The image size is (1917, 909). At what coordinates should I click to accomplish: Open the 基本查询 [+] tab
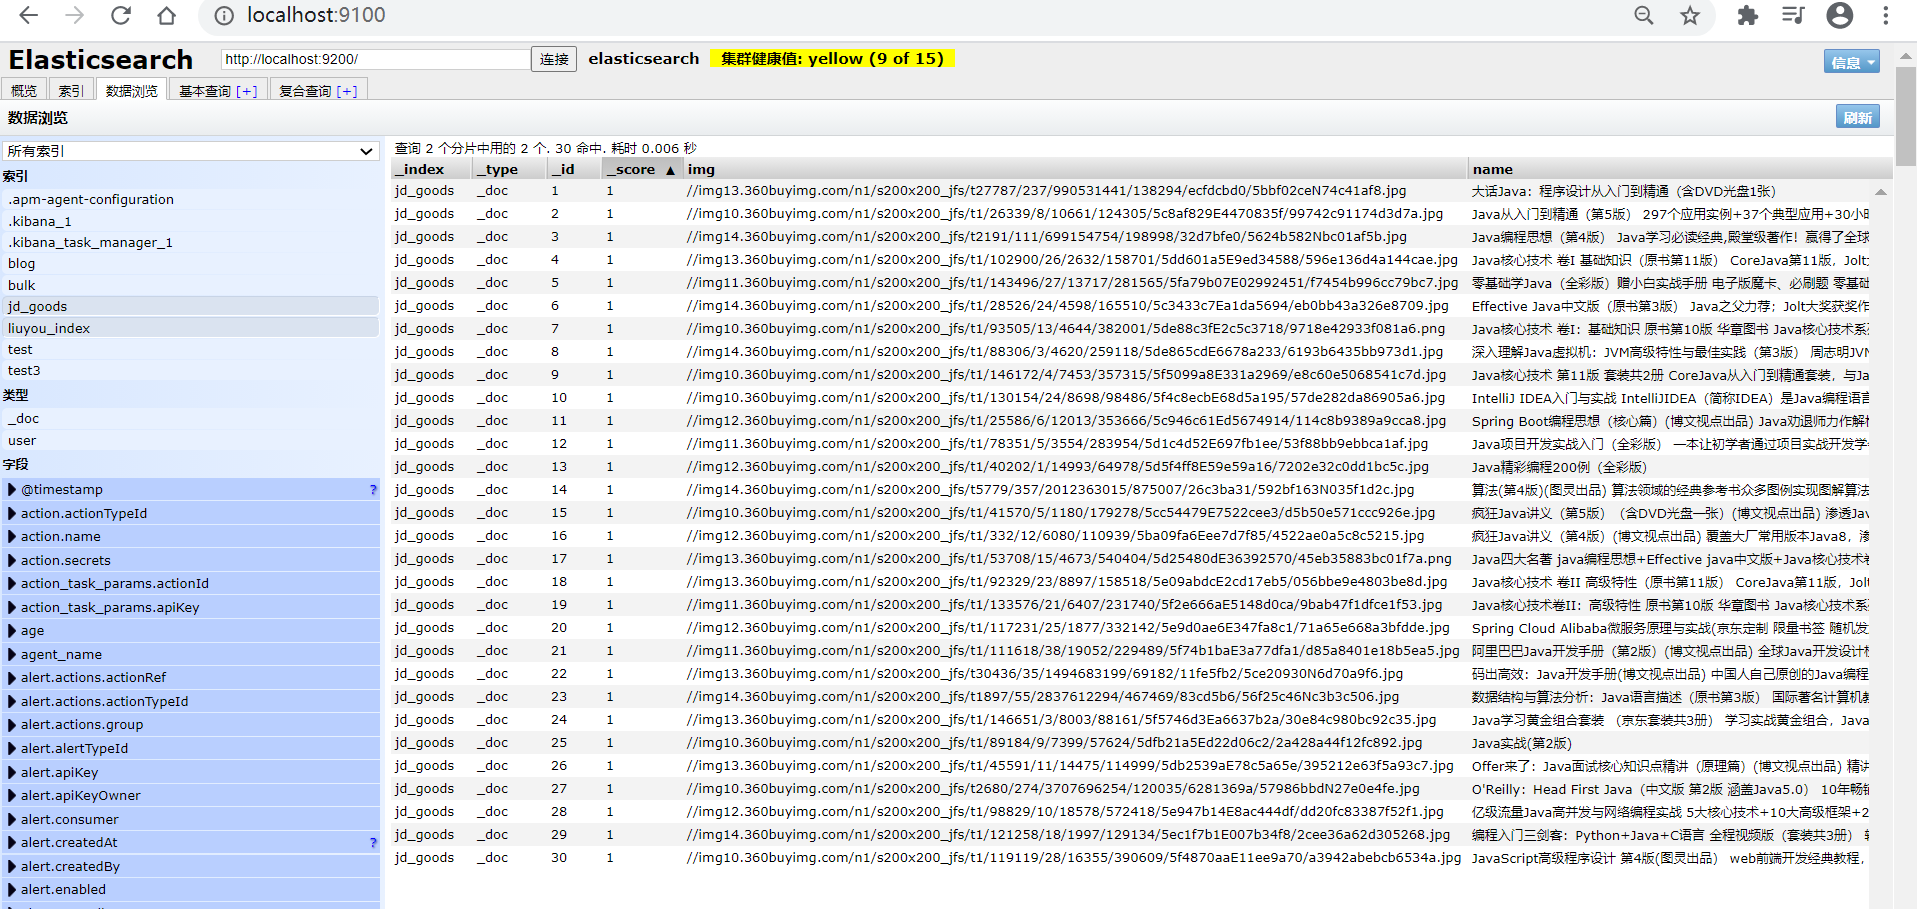click(218, 90)
